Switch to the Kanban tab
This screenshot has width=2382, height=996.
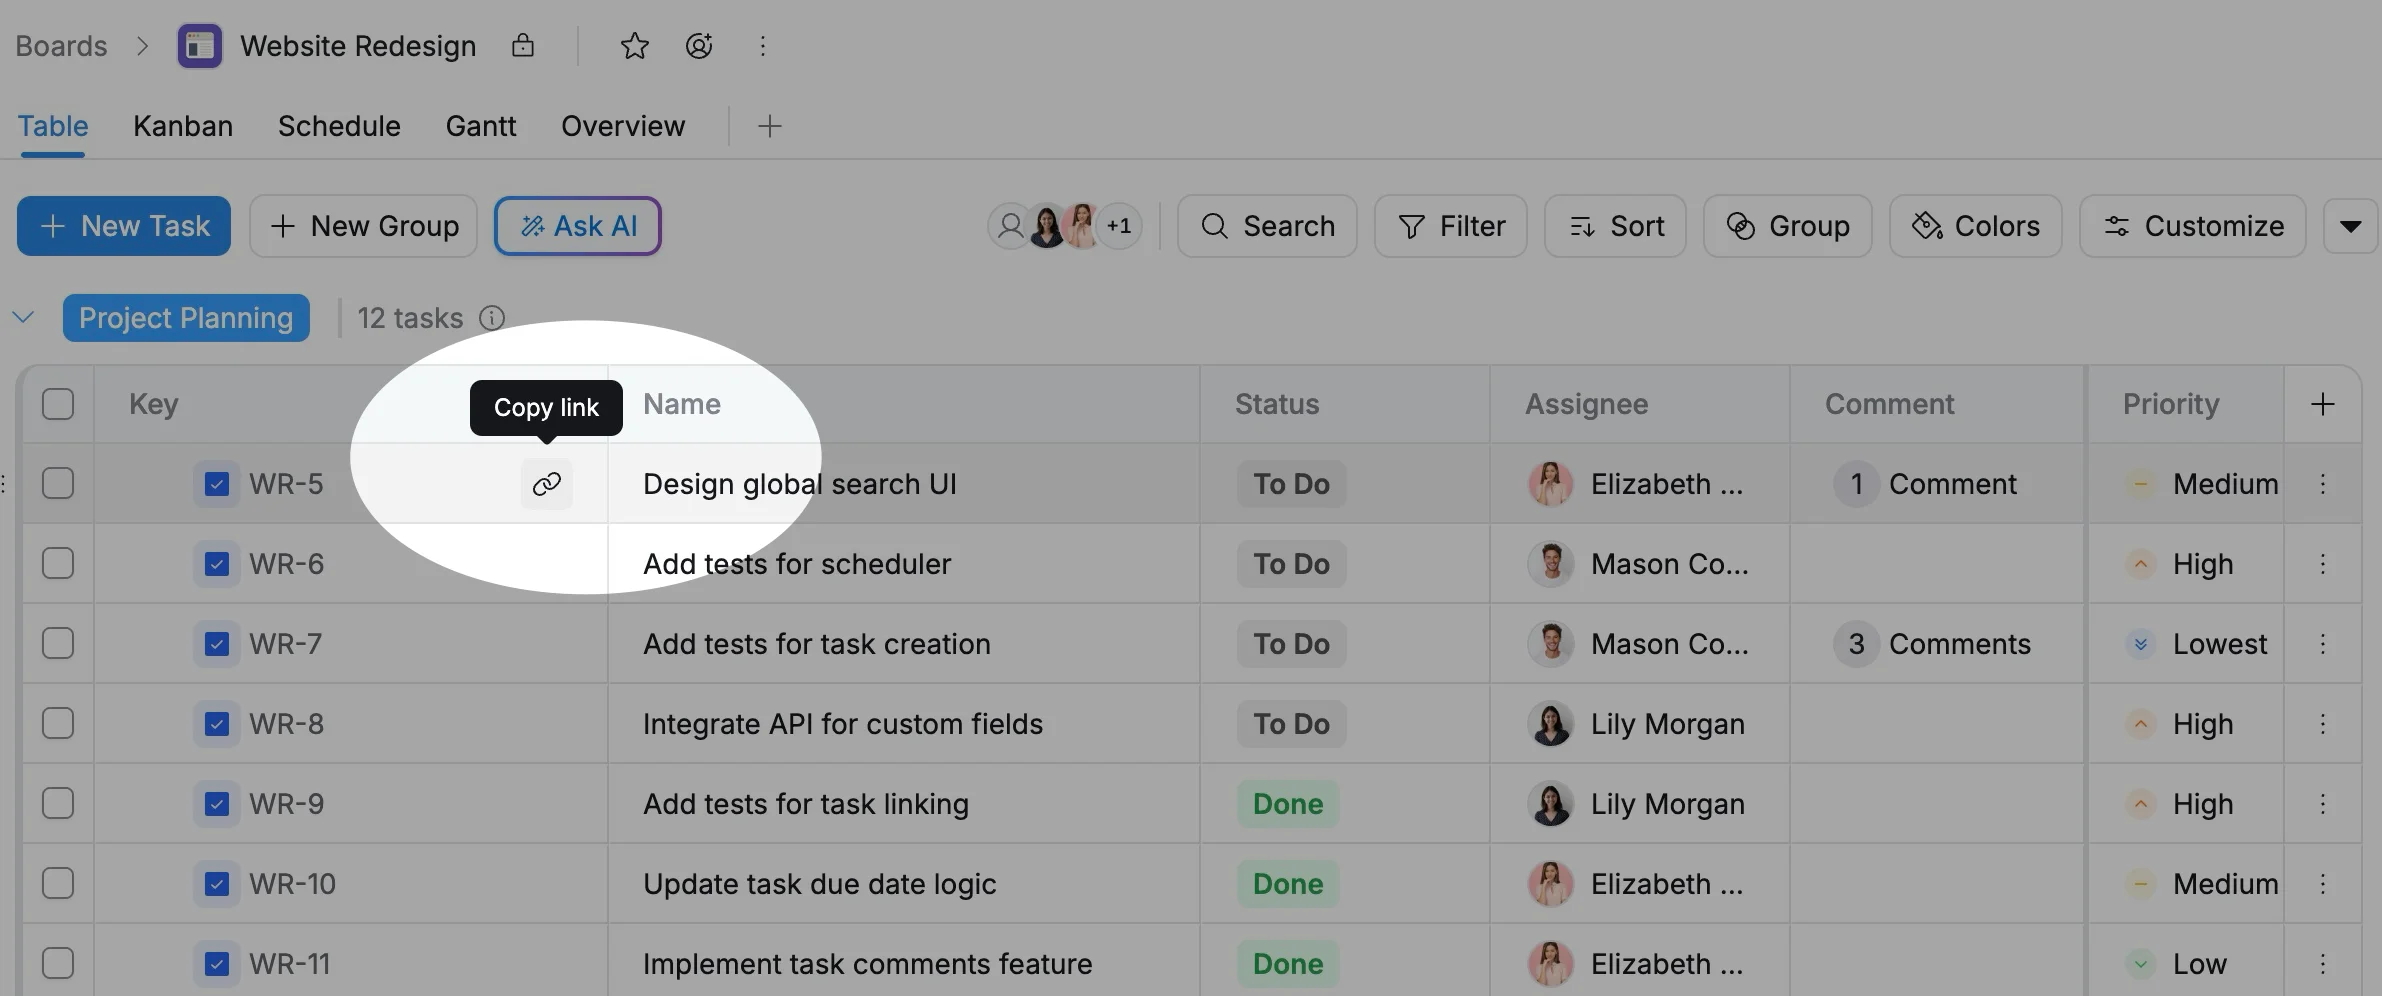(183, 126)
